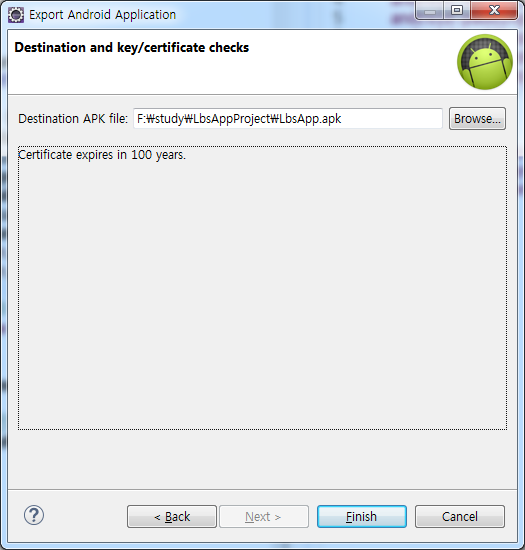Focus the Destination APK file path field
Screen dimensions: 525x550
[x=288, y=119]
